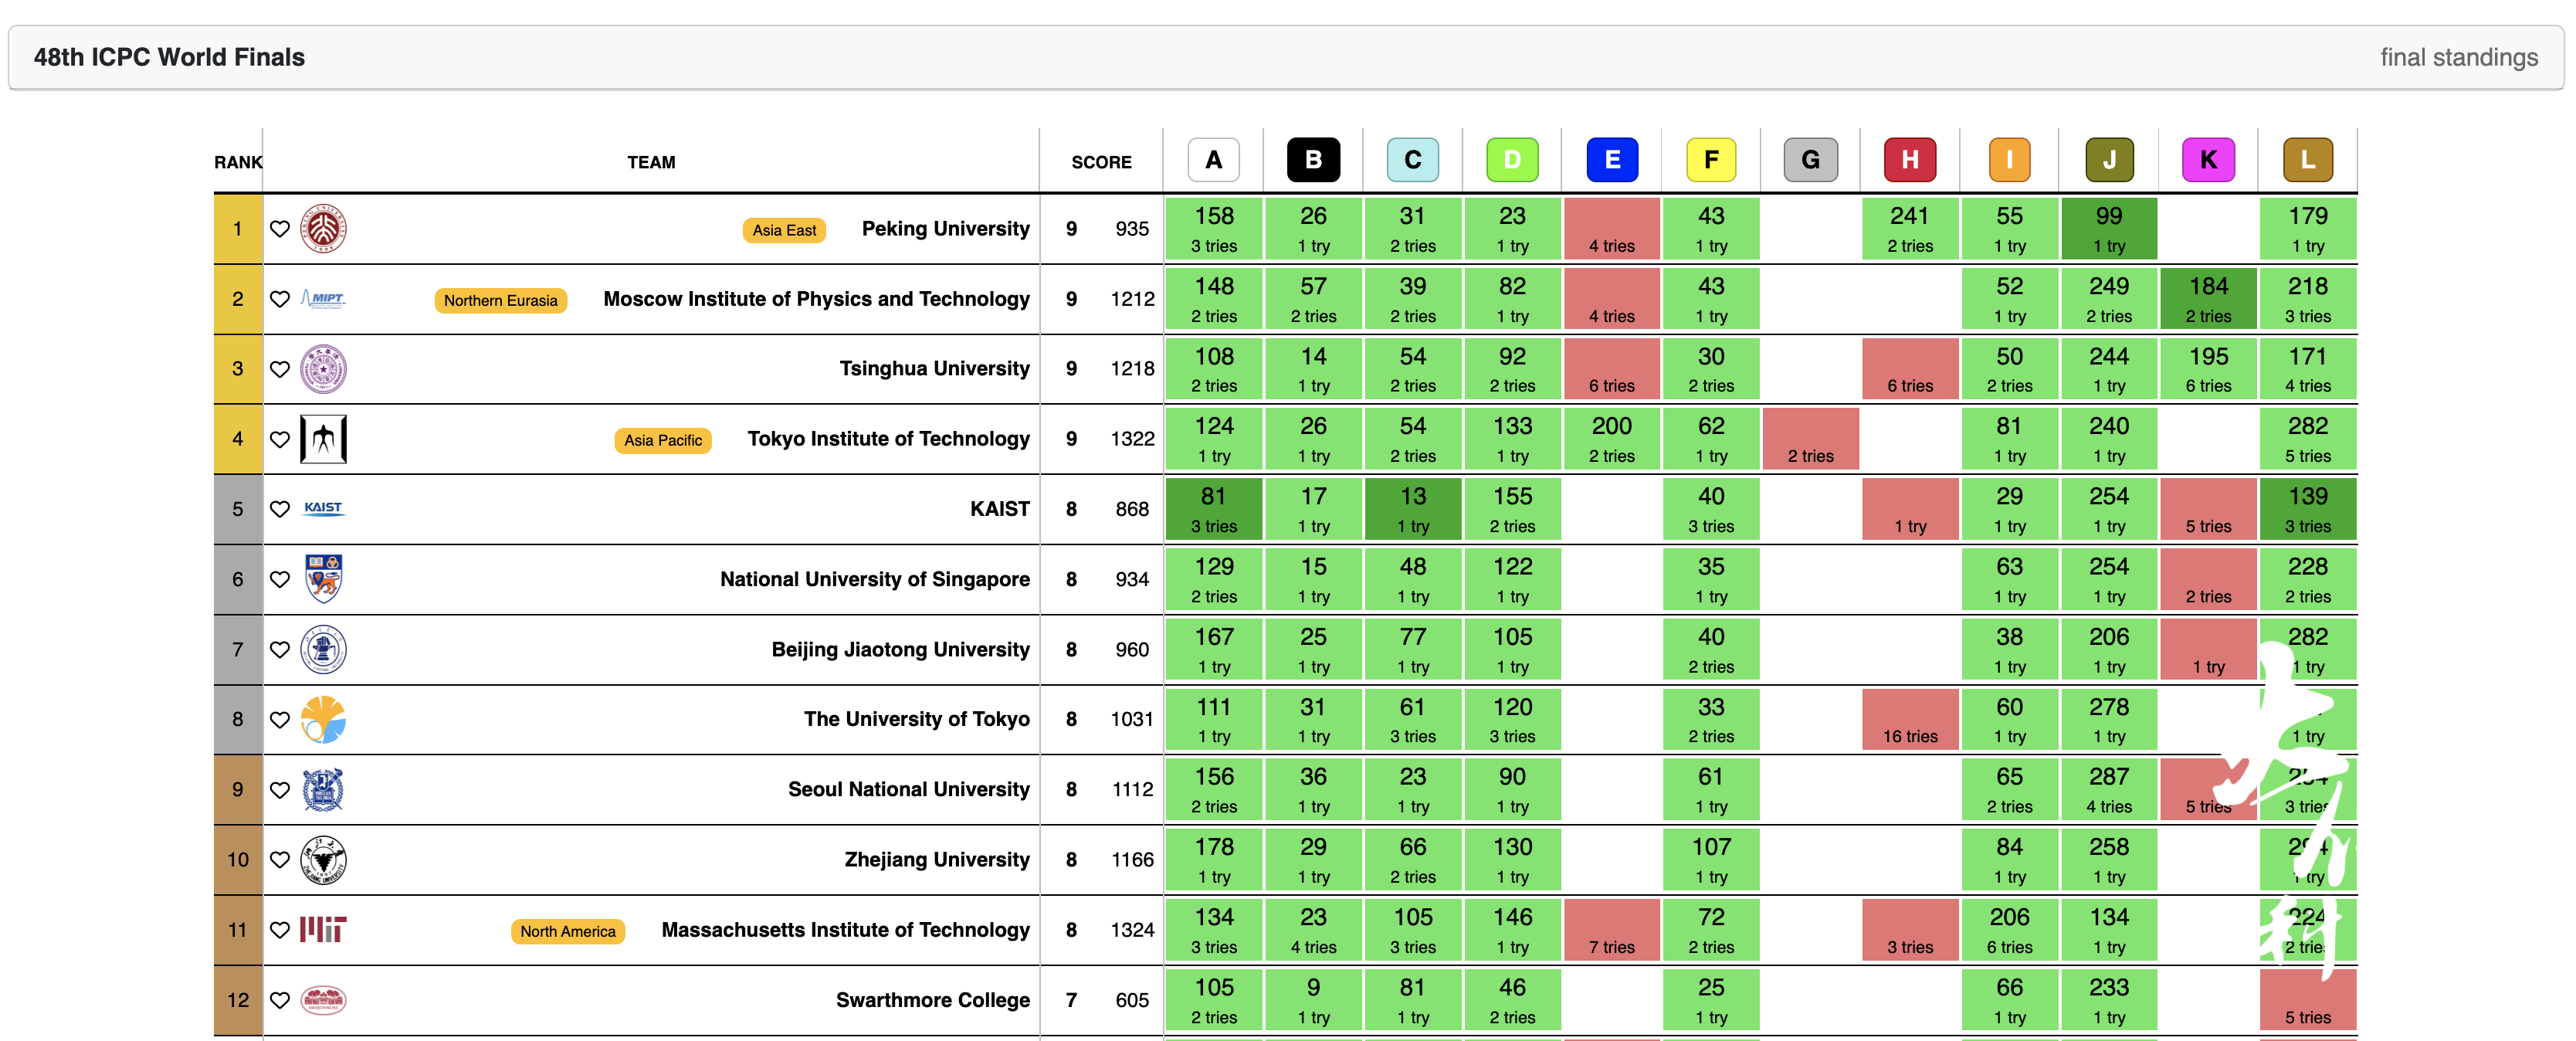The image size is (2576, 1041).
Task: Click the SCORE column header
Action: tap(1101, 162)
